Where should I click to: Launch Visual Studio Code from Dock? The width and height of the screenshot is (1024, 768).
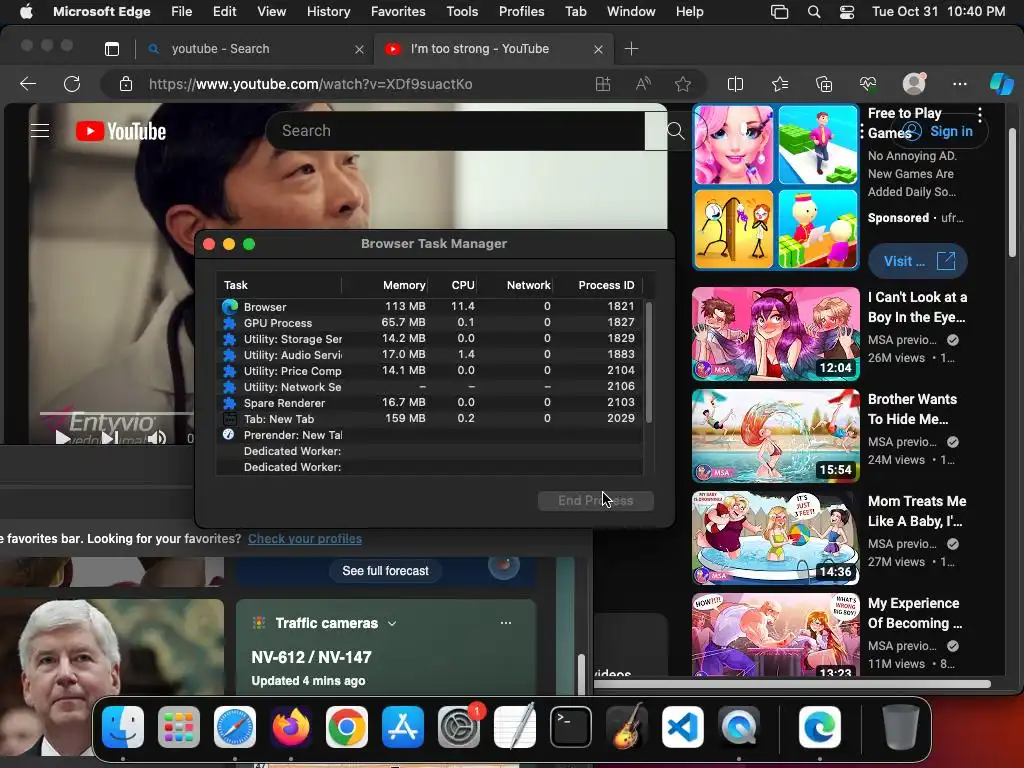(x=682, y=726)
